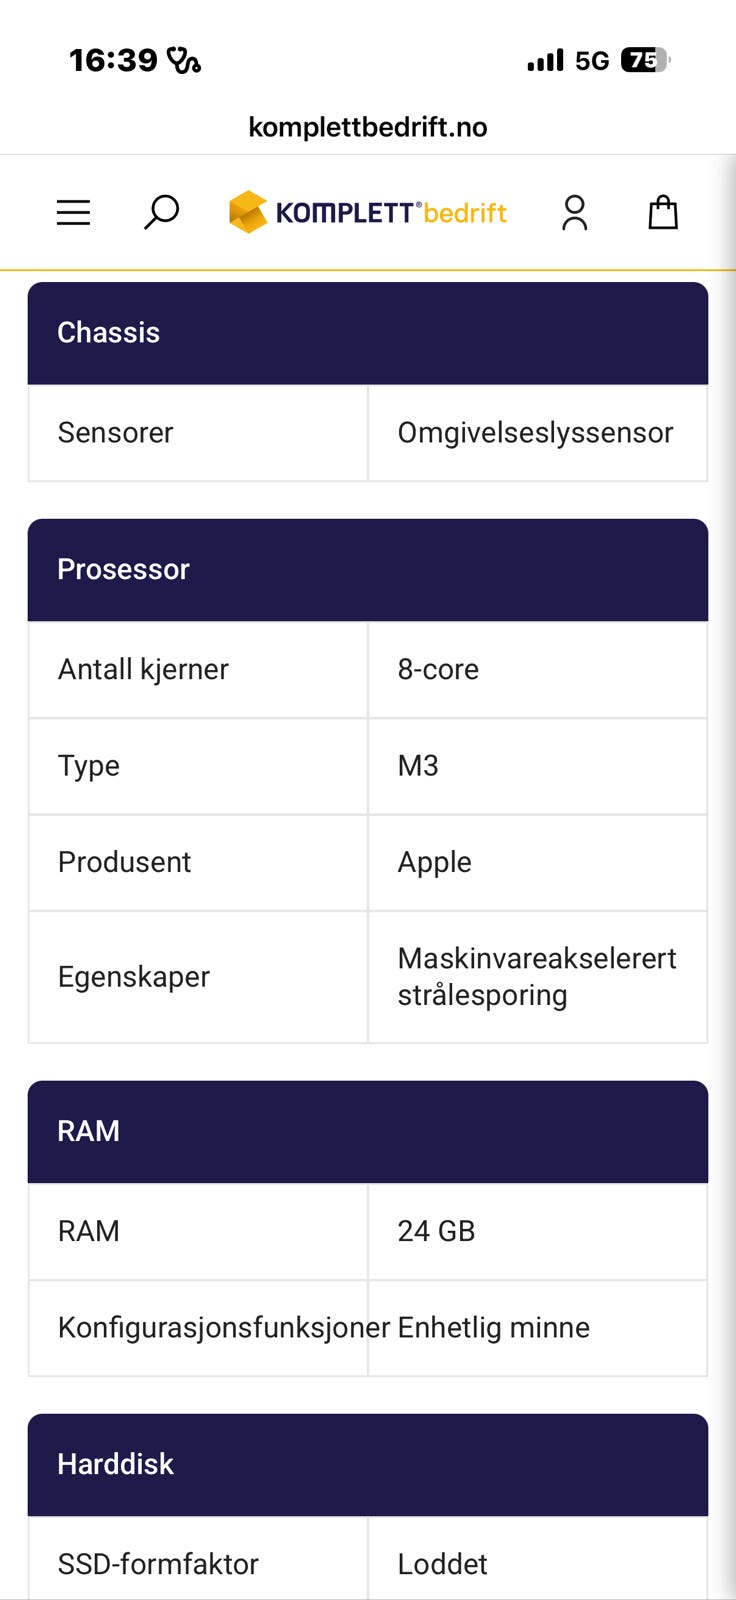This screenshot has height=1600, width=736.
Task: Open the hamburger menu icon
Action: pyautogui.click(x=73, y=212)
